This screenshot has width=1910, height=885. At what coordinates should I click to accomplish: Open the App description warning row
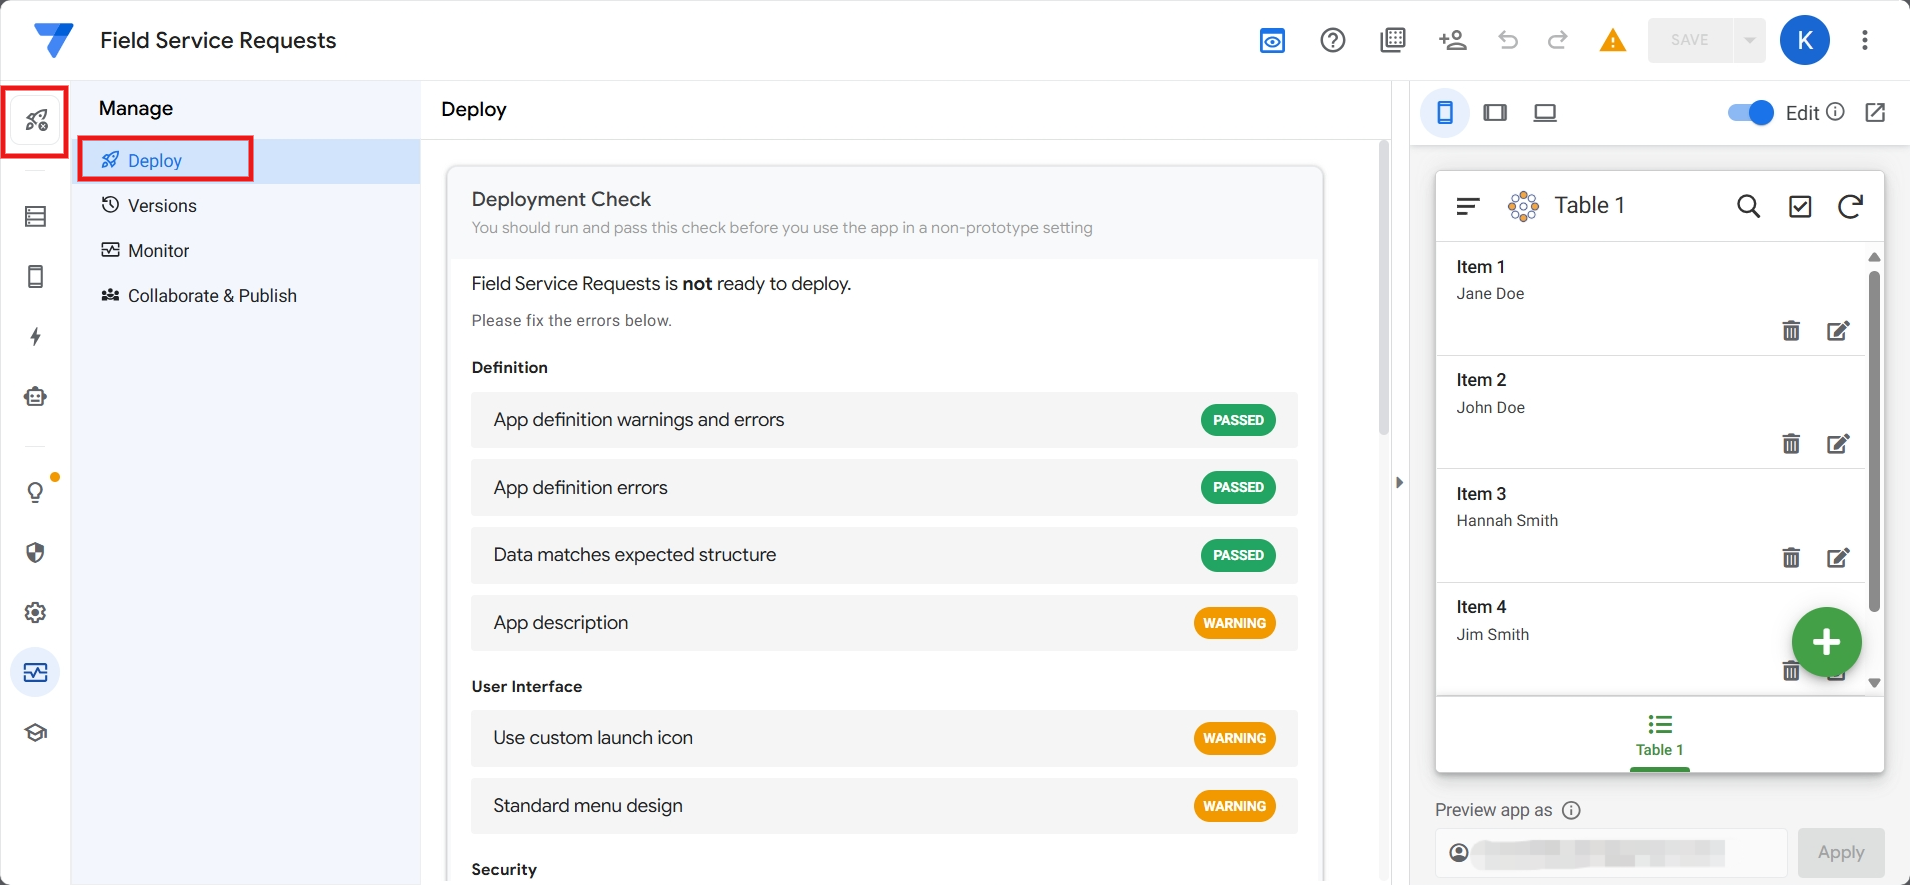(884, 623)
